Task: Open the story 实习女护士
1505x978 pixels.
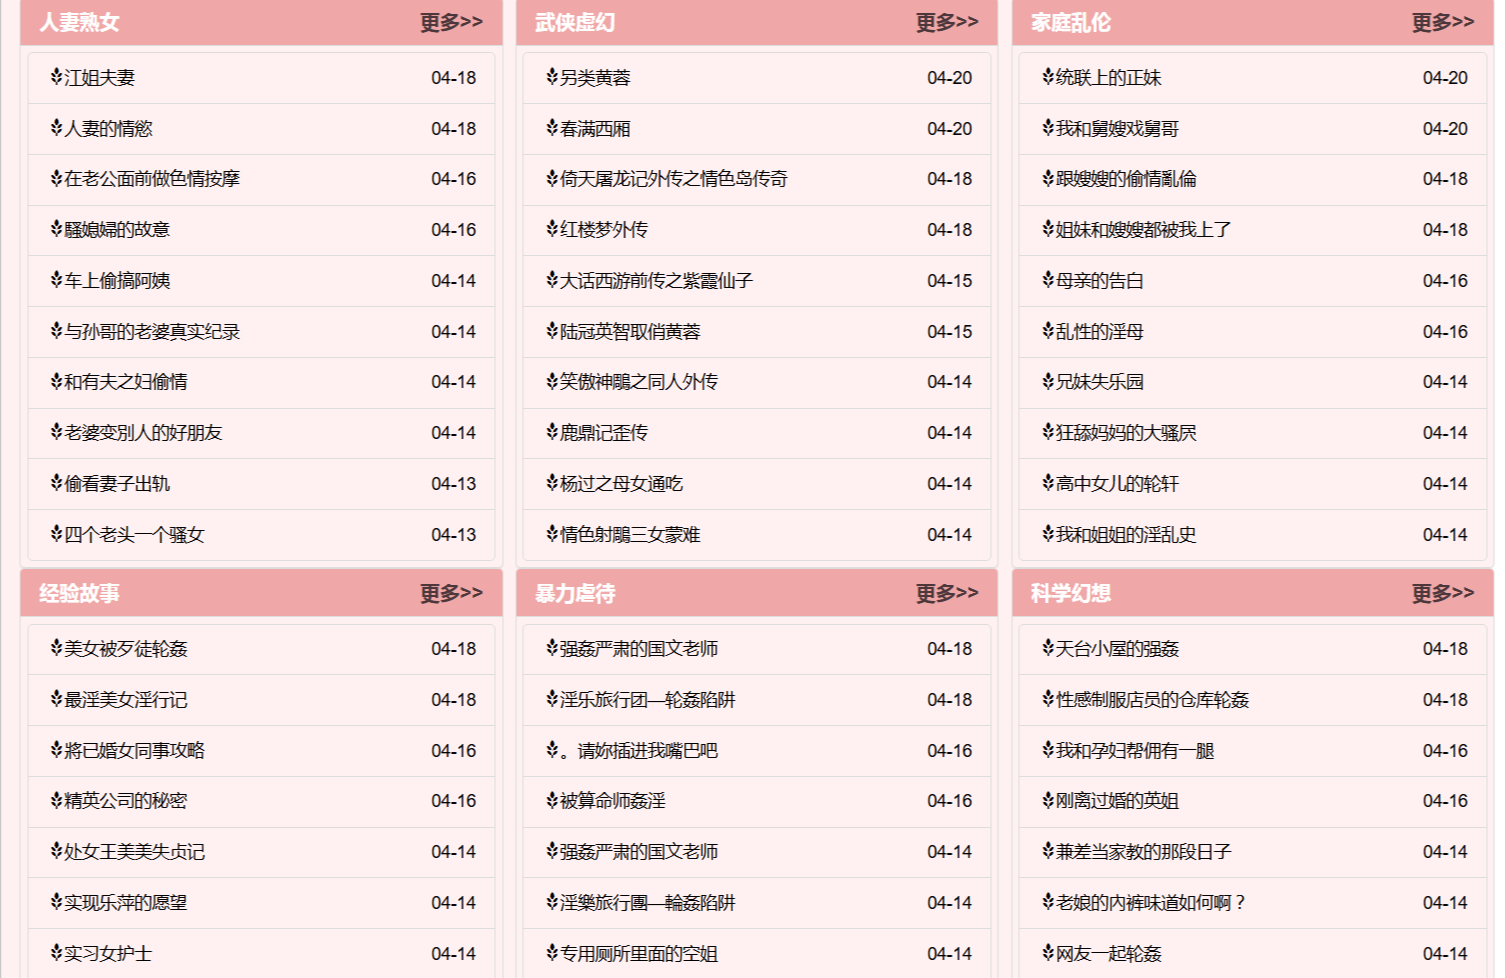Action: (x=108, y=954)
